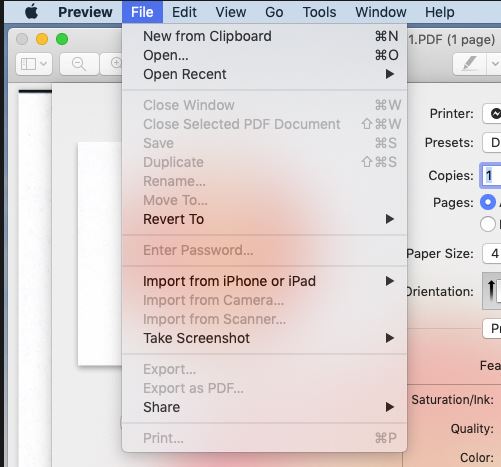
Task: Open the dropdown below Orientation
Action: [x=492, y=329]
